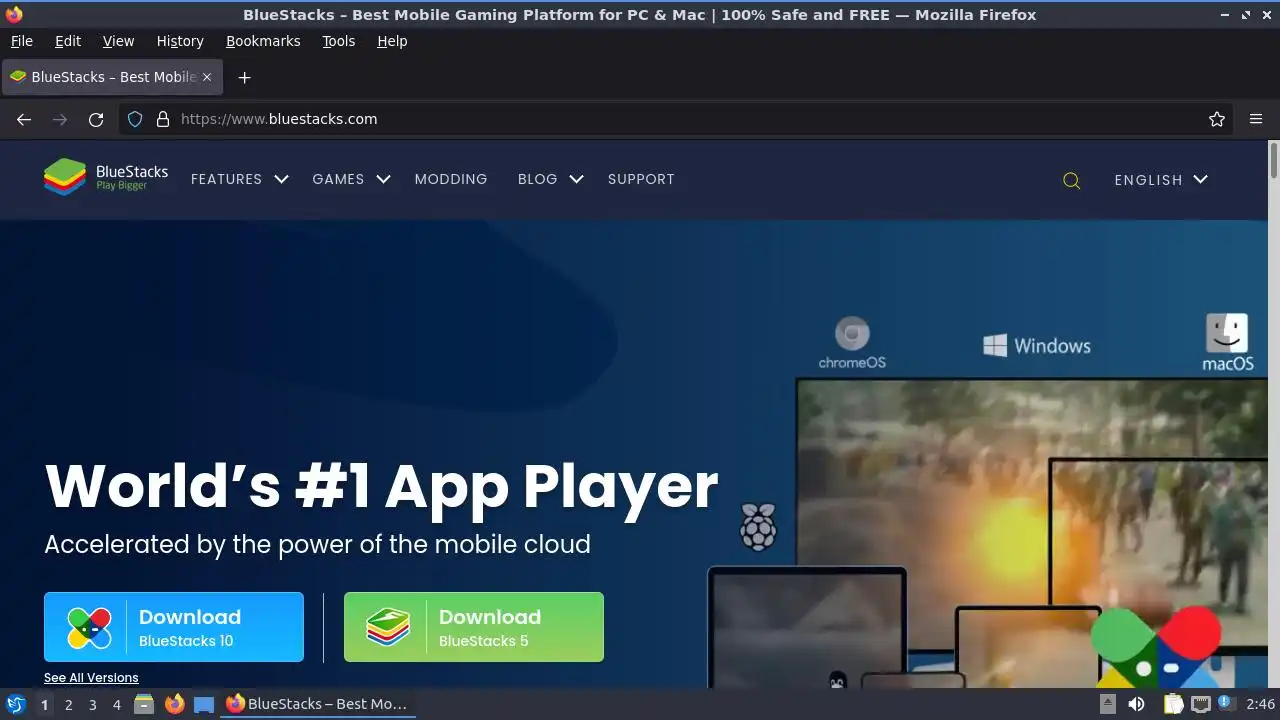The height and width of the screenshot is (720, 1280).
Task: Open the site search magnifier icon
Action: coord(1071,180)
